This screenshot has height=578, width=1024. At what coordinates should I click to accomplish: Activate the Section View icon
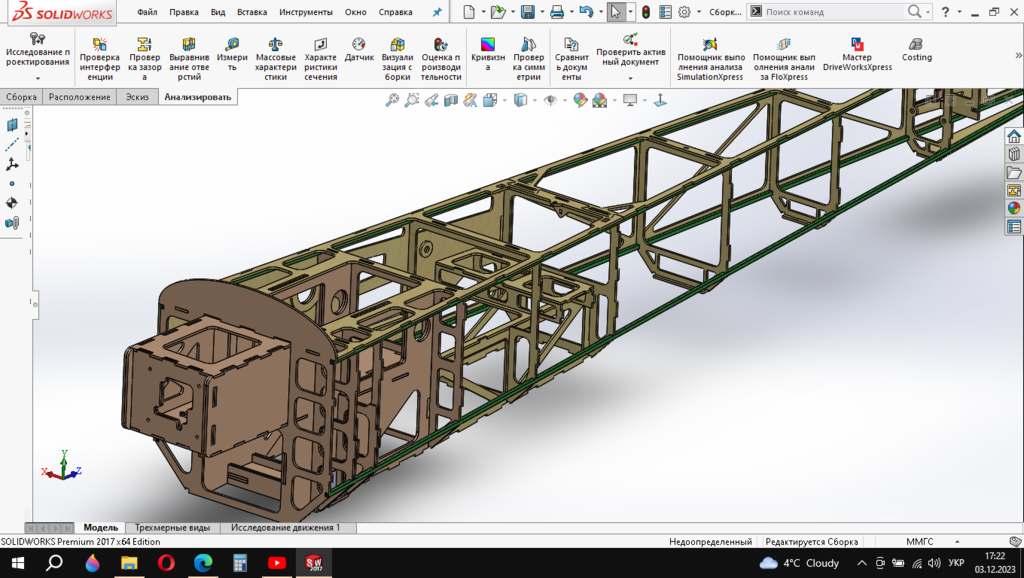click(451, 100)
